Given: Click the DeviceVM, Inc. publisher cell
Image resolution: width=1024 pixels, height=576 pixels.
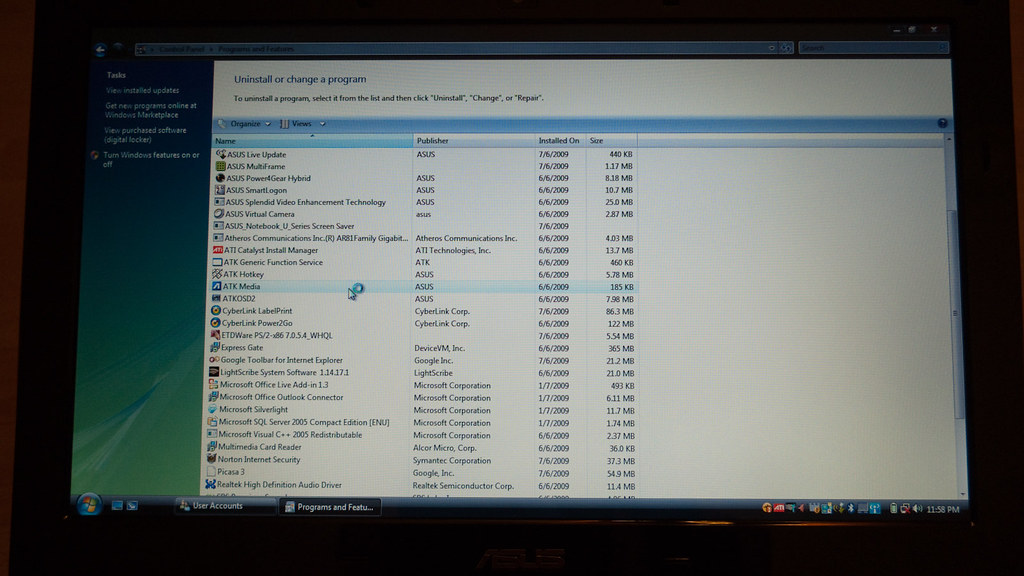Looking at the screenshot, I should click(x=440, y=349).
